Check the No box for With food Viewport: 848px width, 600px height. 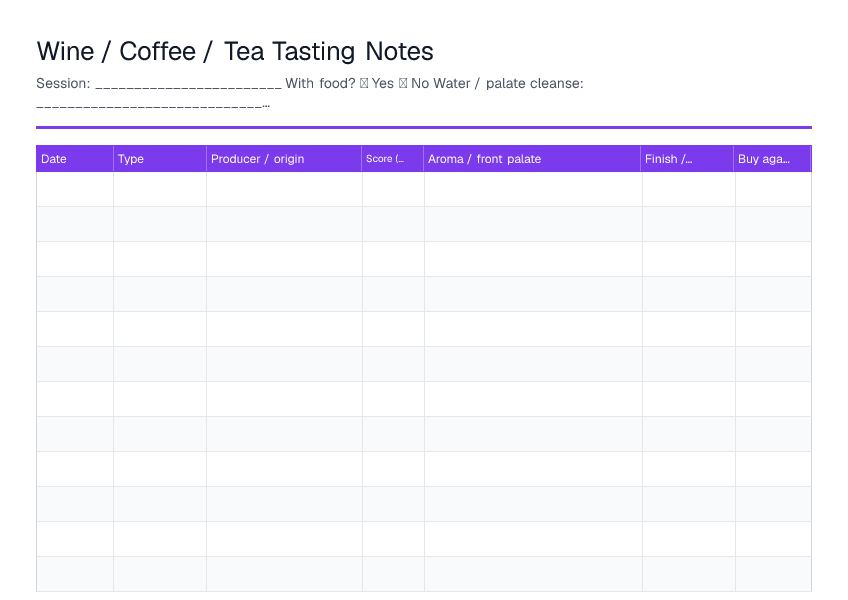pyautogui.click(x=403, y=83)
